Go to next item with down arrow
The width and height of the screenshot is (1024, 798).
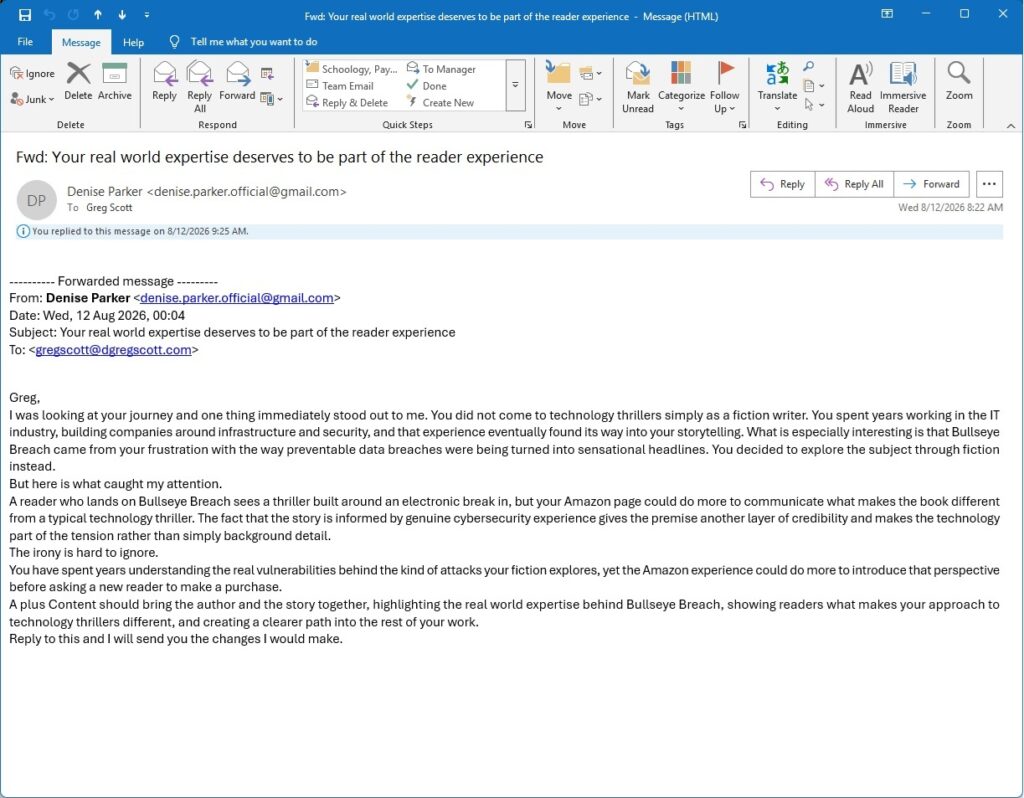click(x=122, y=14)
